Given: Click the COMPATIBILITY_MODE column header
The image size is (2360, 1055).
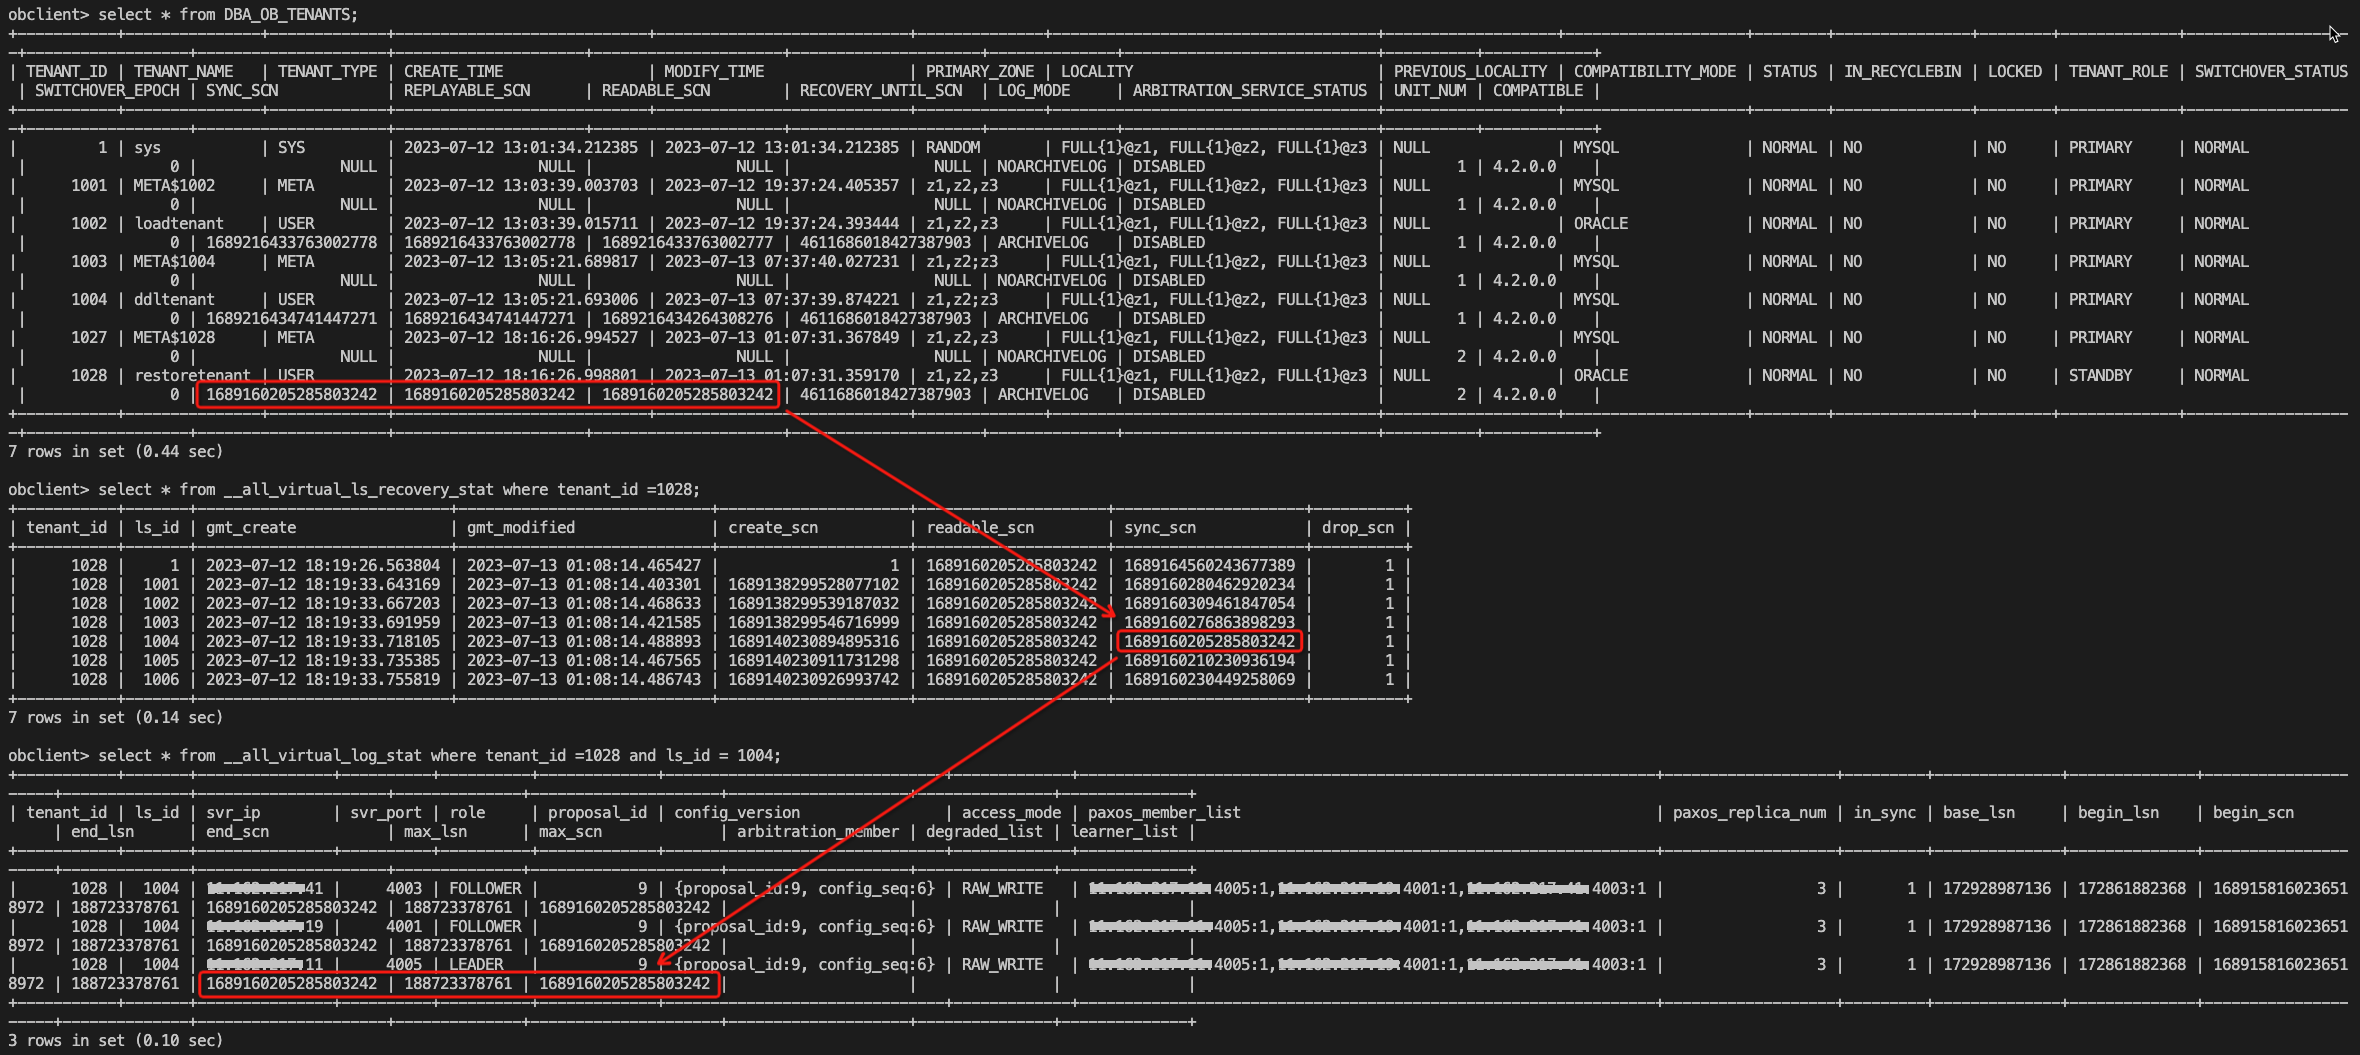Looking at the screenshot, I should tap(1655, 71).
